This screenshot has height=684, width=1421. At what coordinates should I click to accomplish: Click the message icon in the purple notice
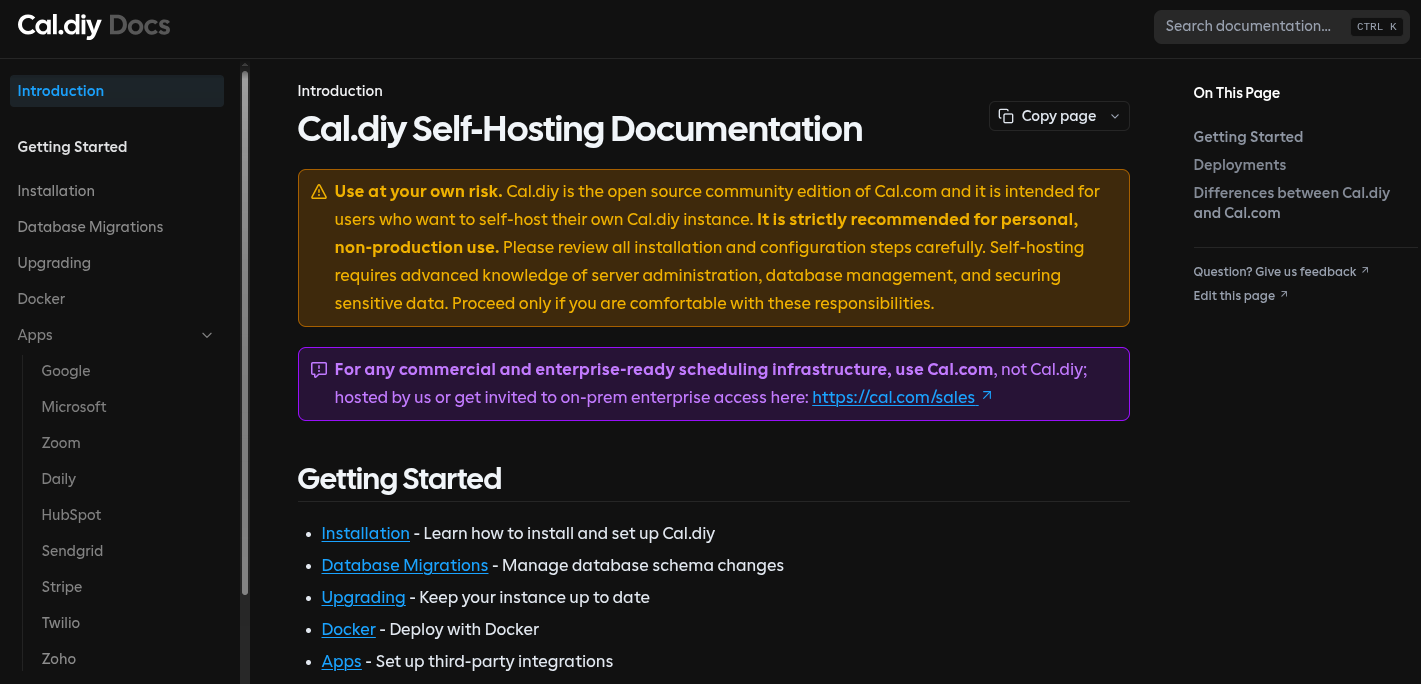tap(319, 370)
